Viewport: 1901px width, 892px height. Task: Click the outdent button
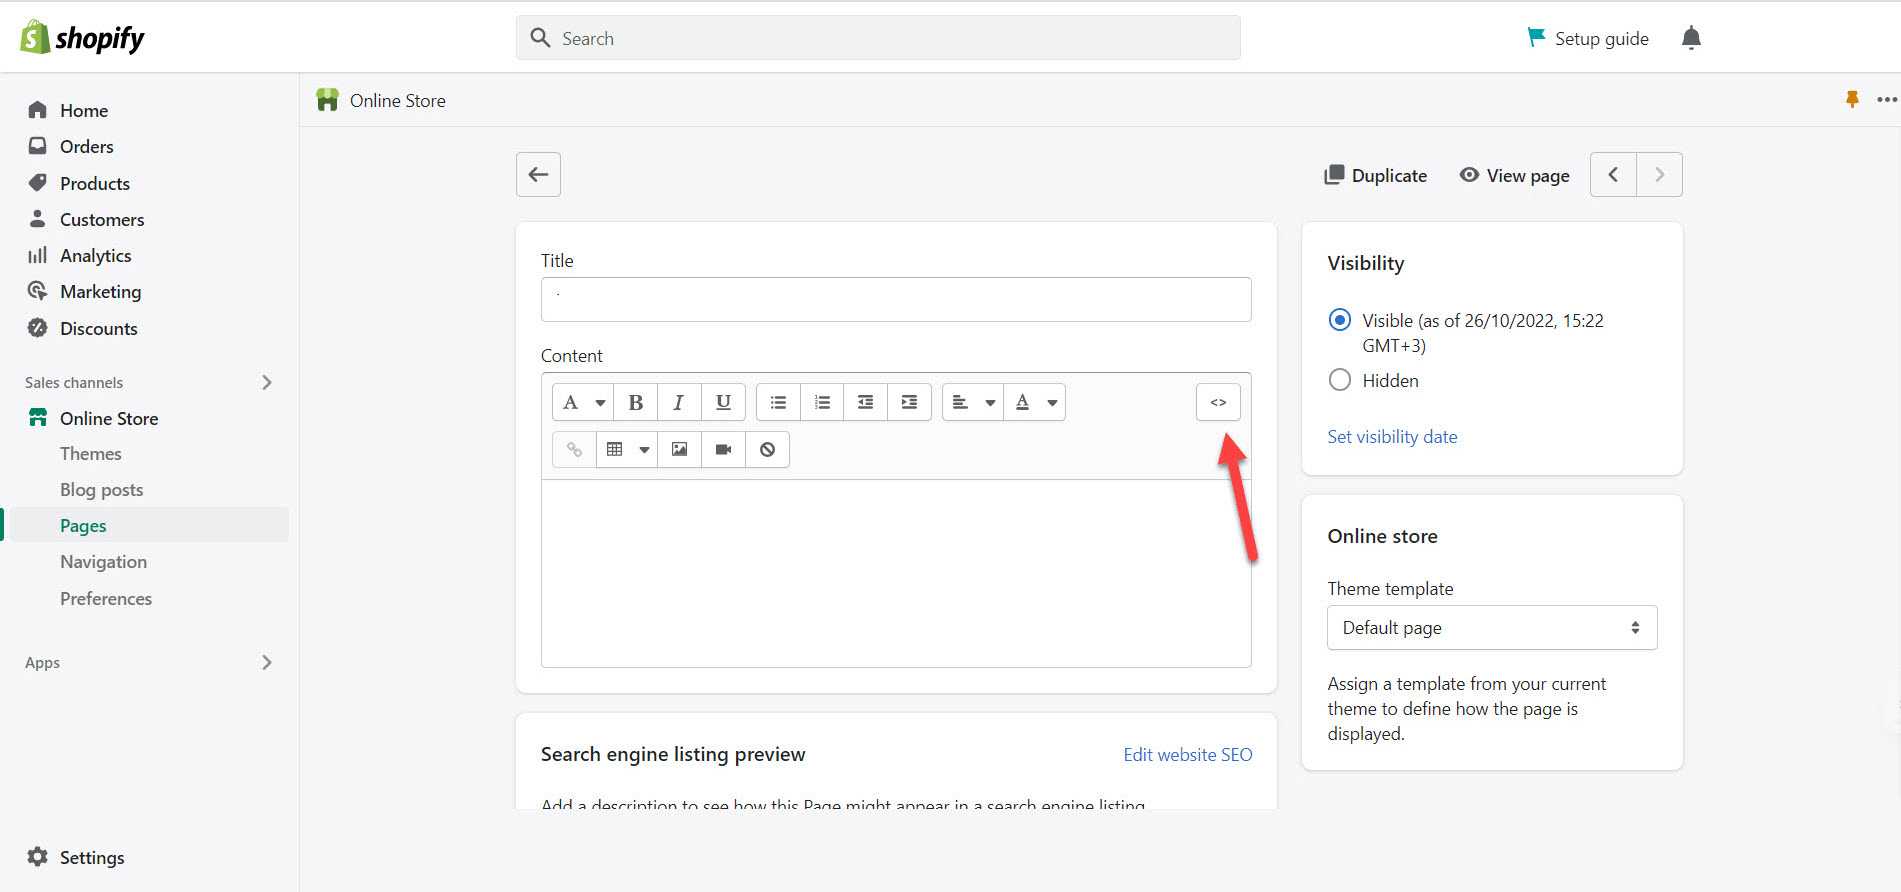click(x=866, y=402)
